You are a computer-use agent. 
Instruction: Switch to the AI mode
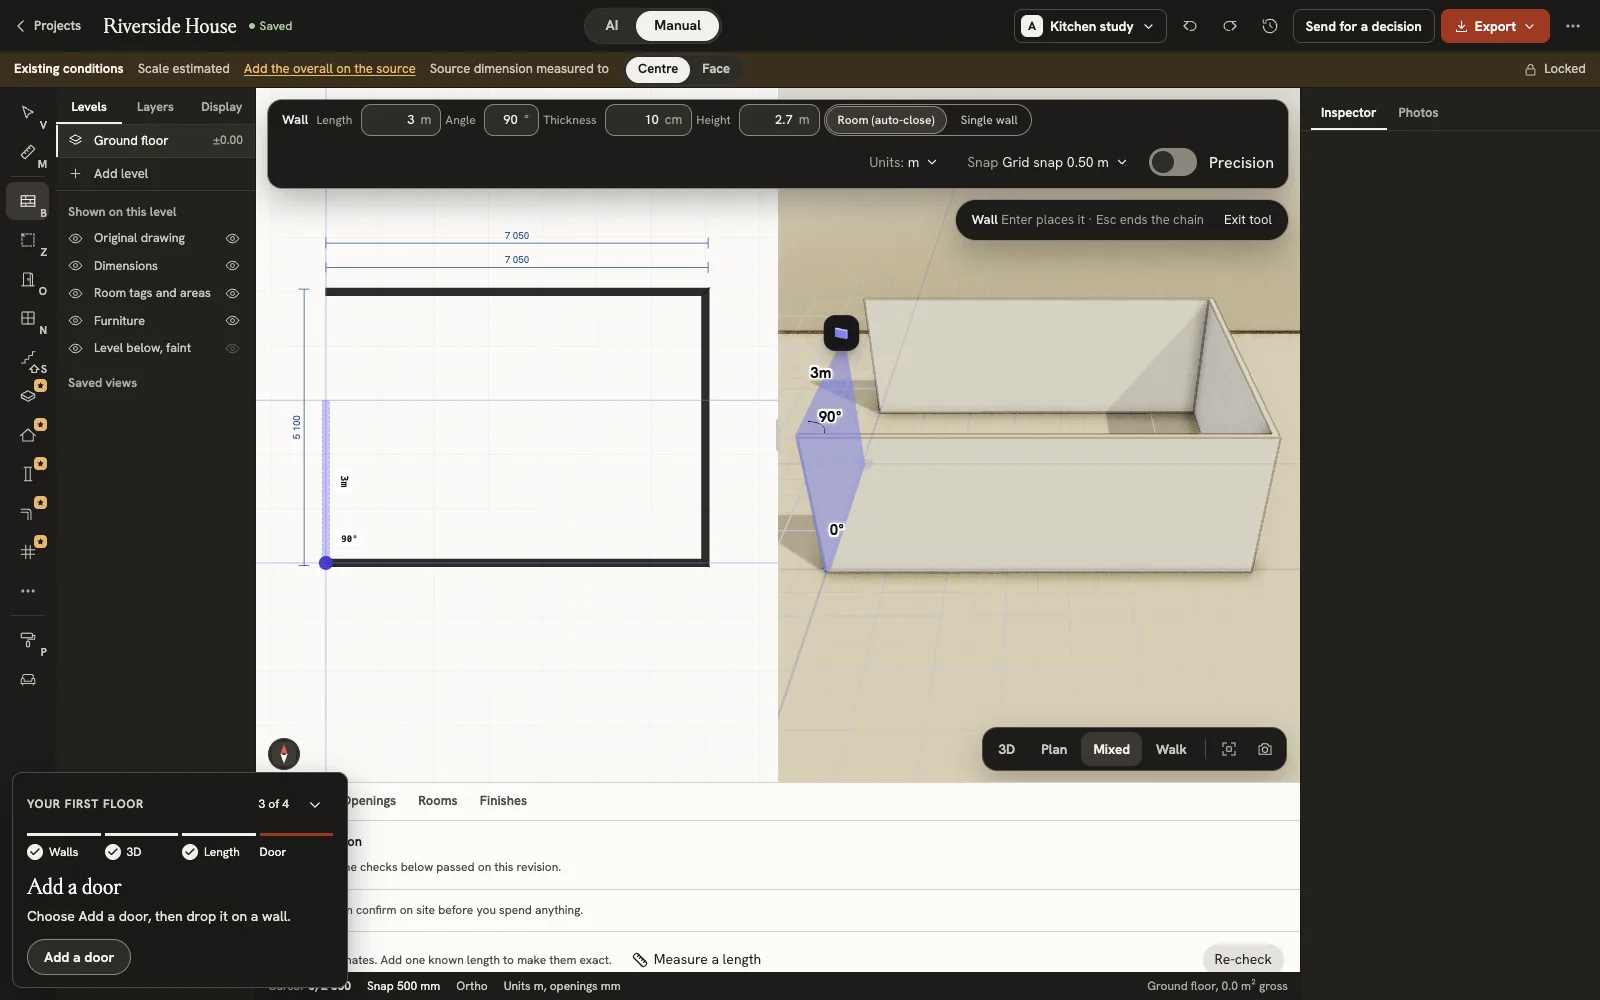612,25
